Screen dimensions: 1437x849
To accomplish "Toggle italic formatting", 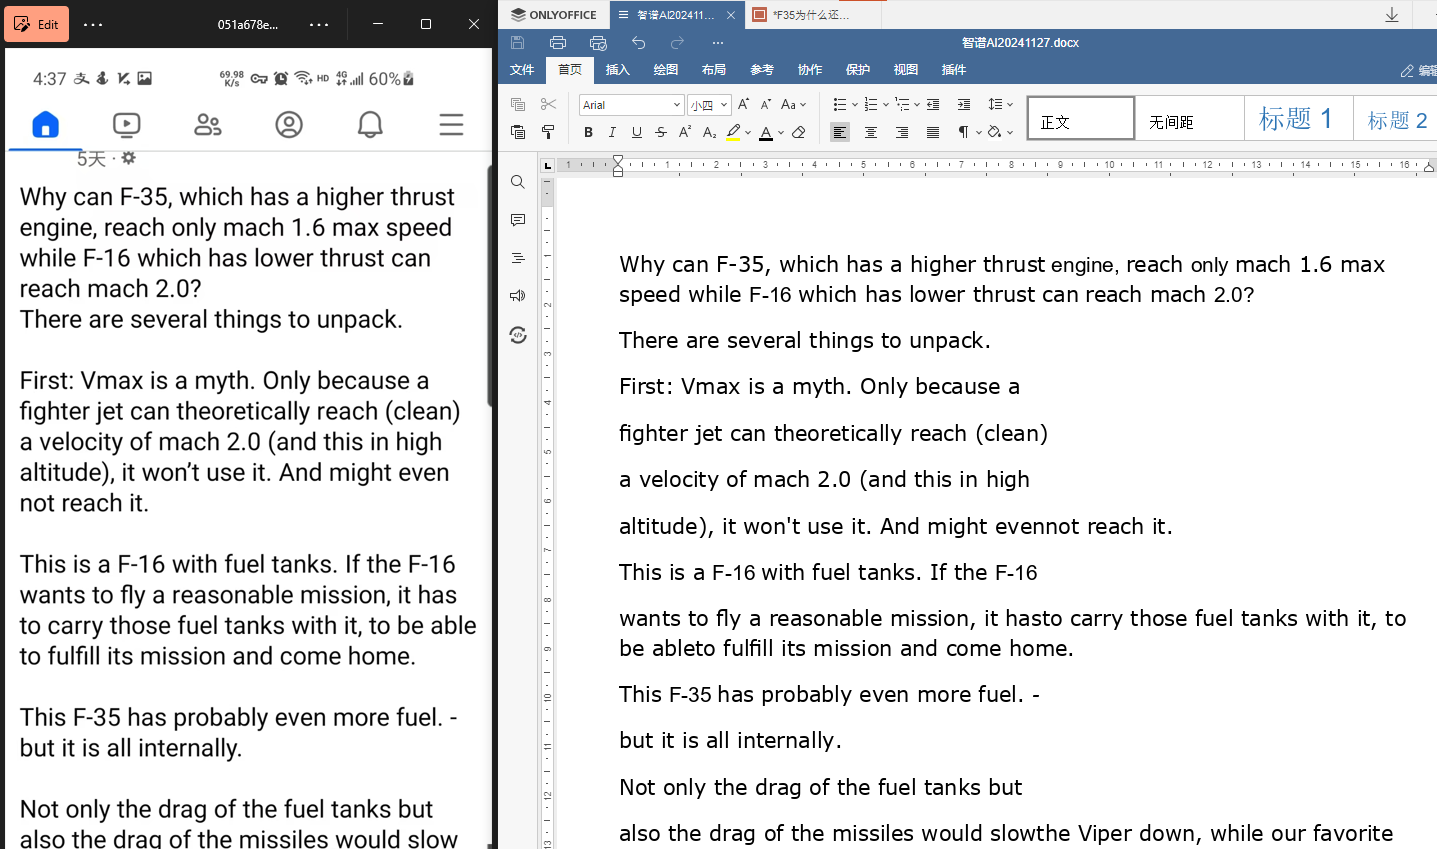I will point(612,132).
